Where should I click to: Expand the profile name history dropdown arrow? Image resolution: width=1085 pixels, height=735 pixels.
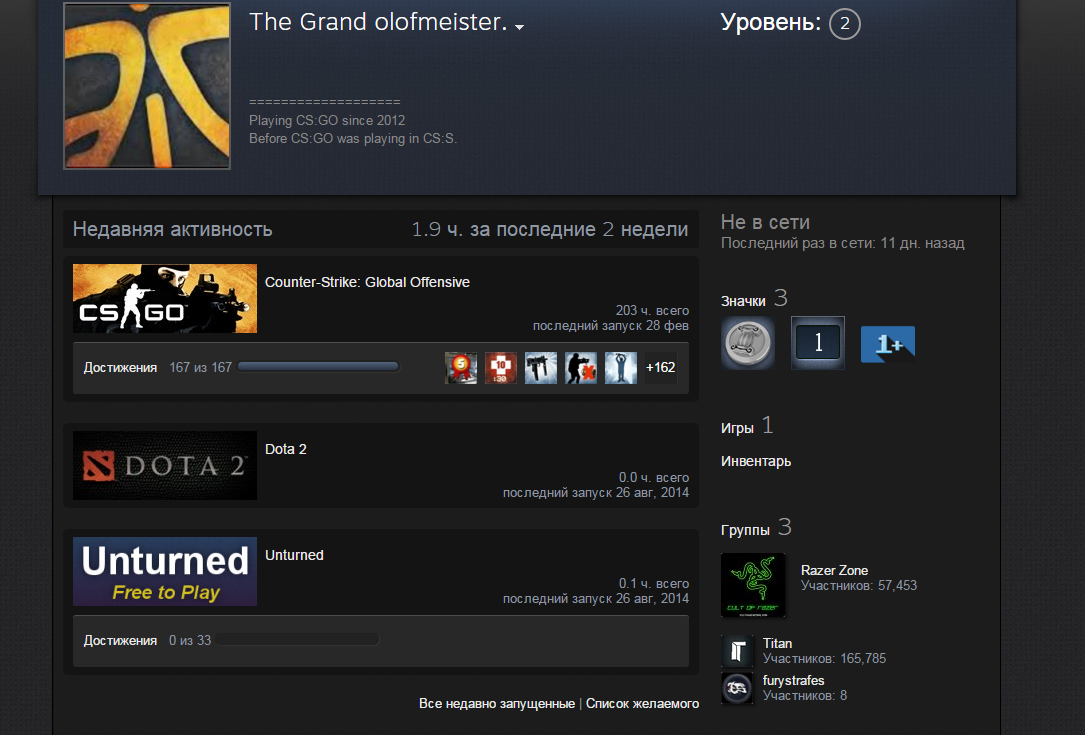pos(520,27)
